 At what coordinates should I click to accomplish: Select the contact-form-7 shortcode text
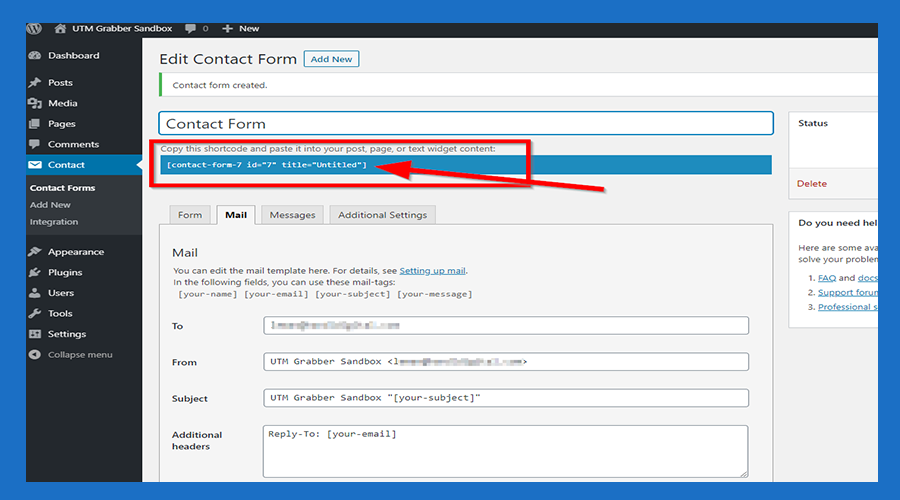coord(267,164)
